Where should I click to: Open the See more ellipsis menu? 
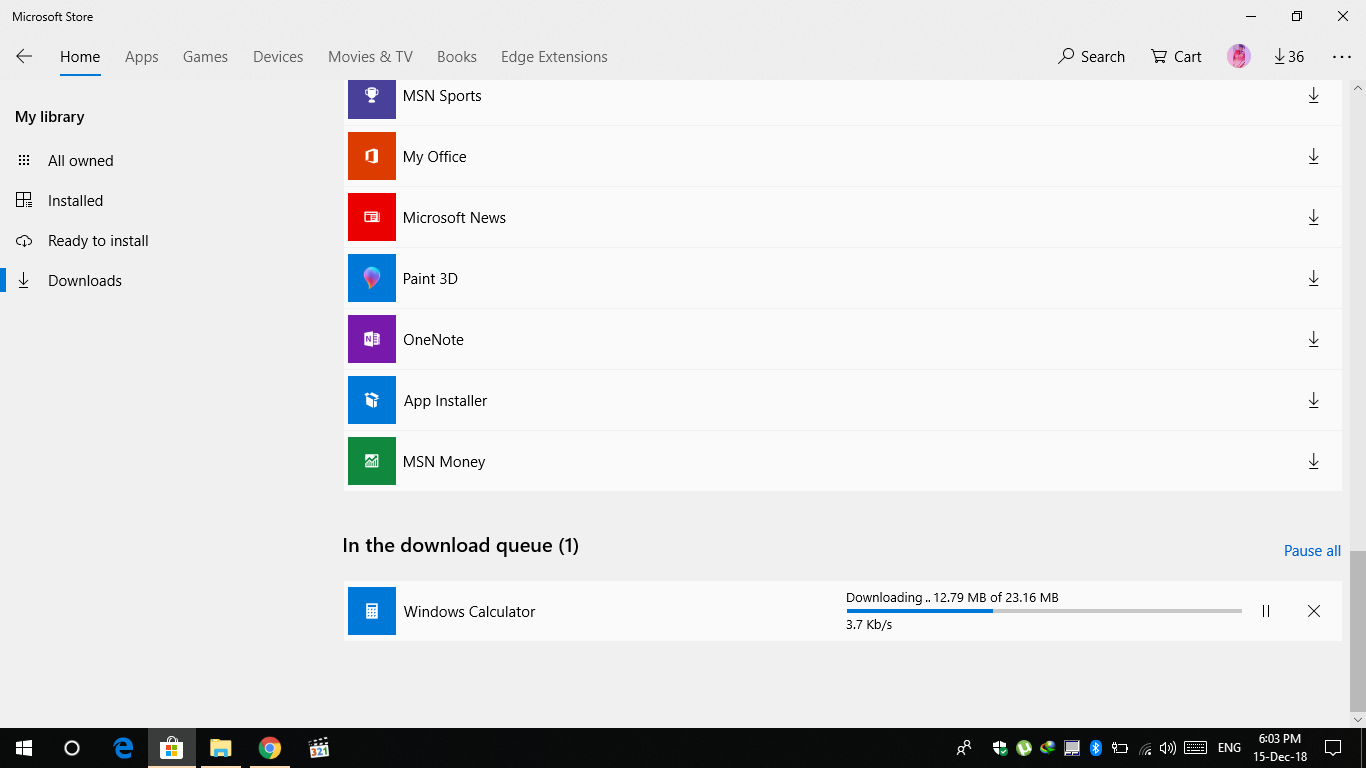point(1342,57)
